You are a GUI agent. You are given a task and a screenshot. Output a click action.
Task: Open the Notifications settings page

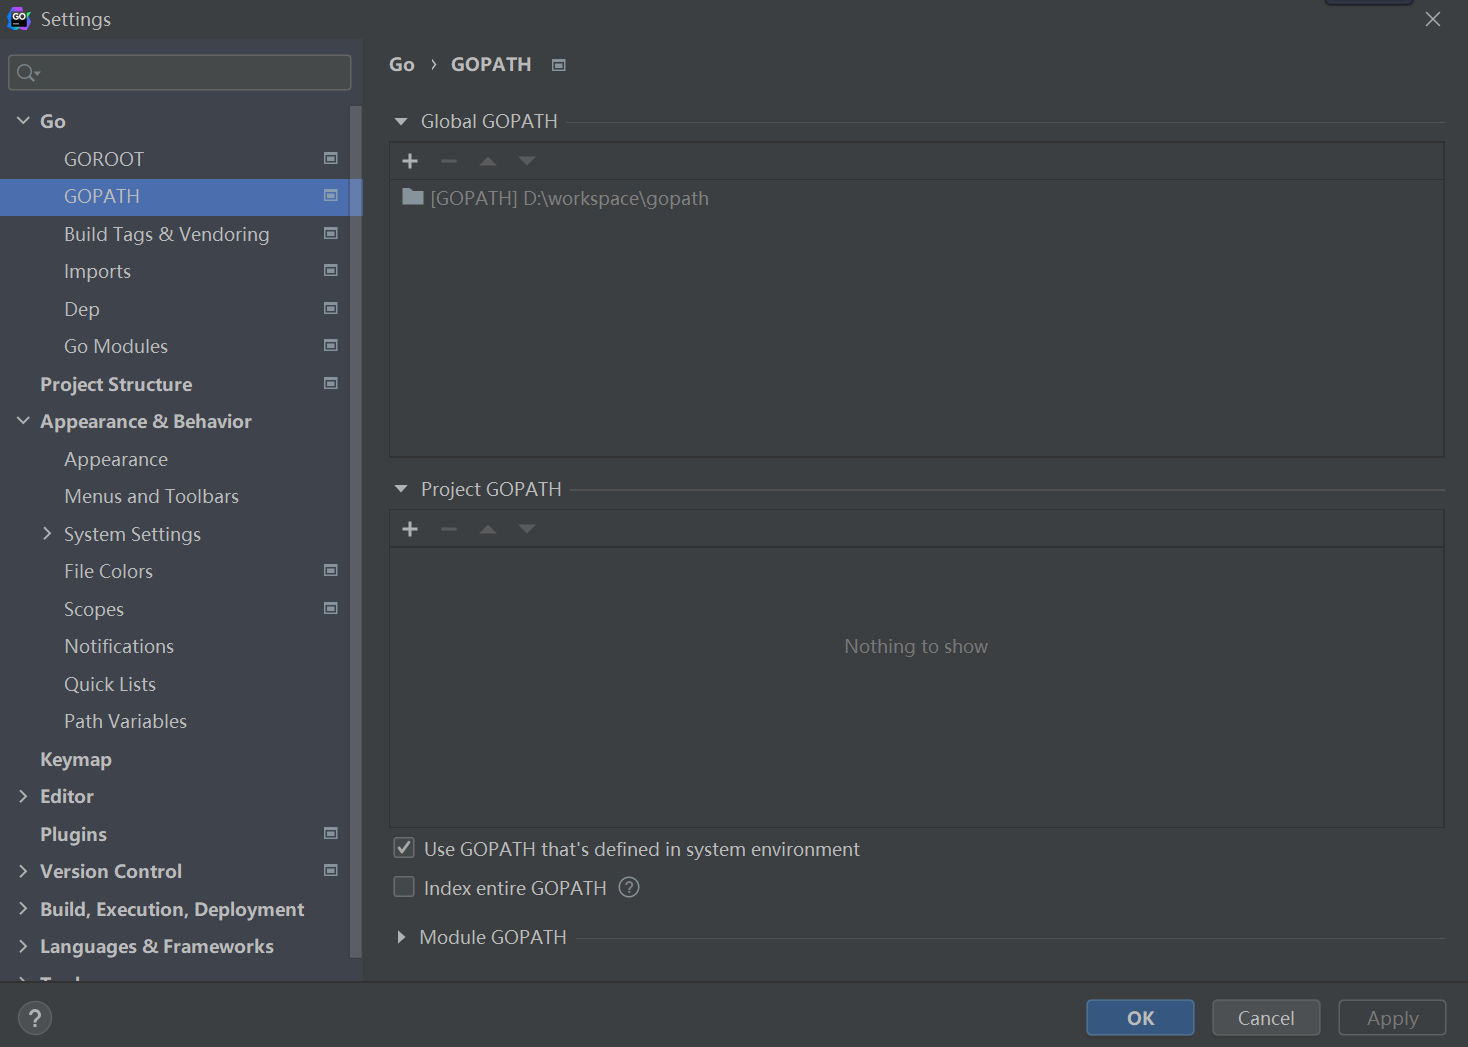[119, 646]
